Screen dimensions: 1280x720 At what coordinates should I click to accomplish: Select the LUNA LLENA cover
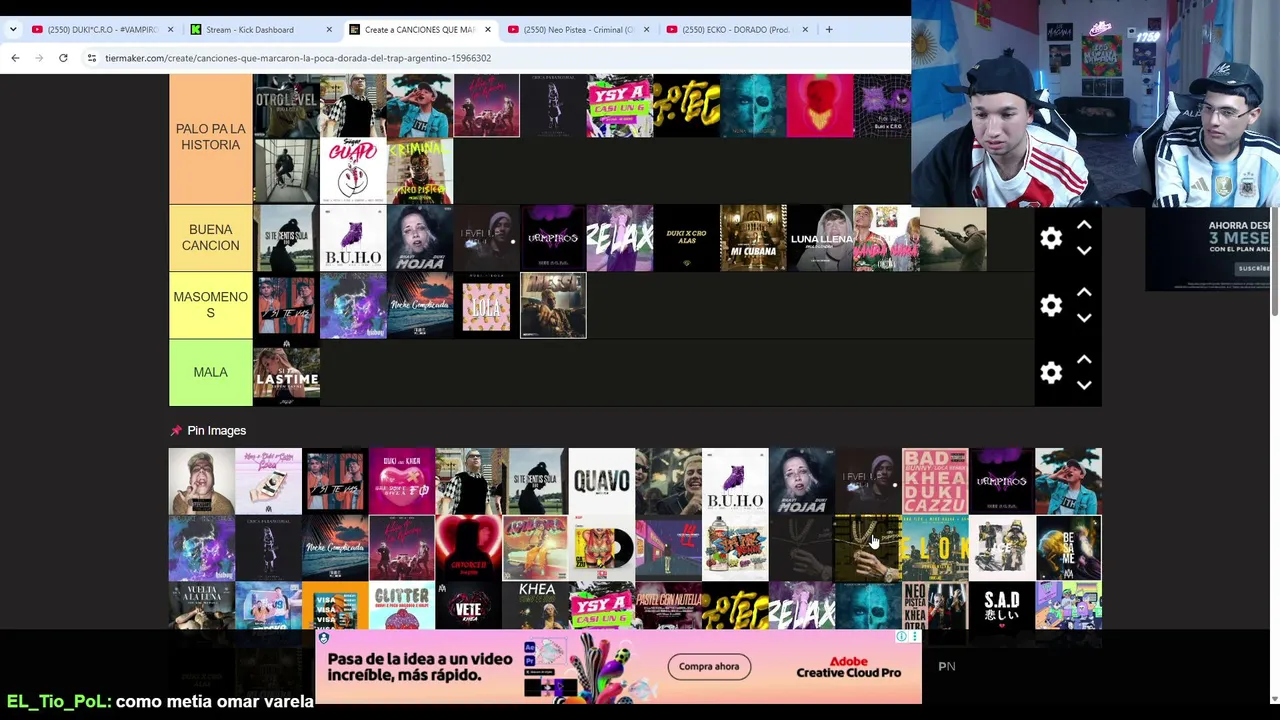pyautogui.click(x=820, y=238)
